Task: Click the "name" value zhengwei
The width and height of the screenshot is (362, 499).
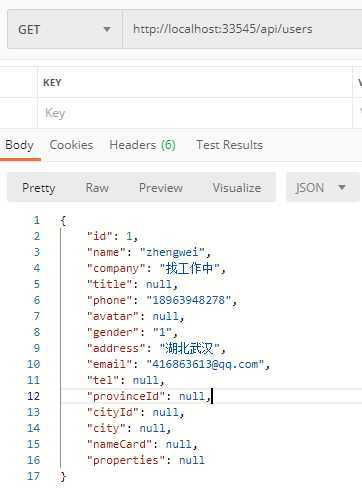Action: [x=172, y=252]
